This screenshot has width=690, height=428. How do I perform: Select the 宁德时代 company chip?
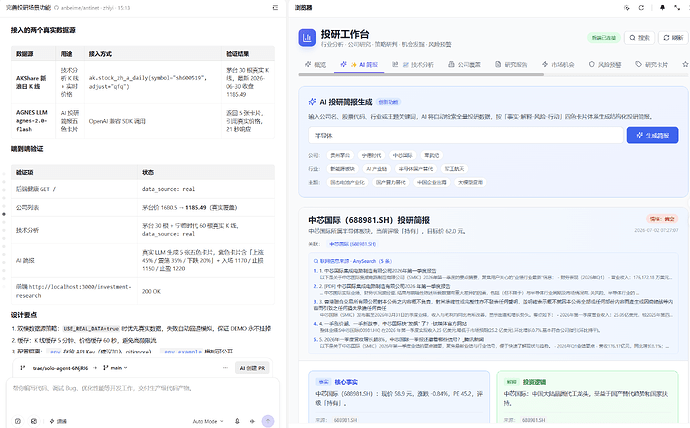(x=371, y=156)
